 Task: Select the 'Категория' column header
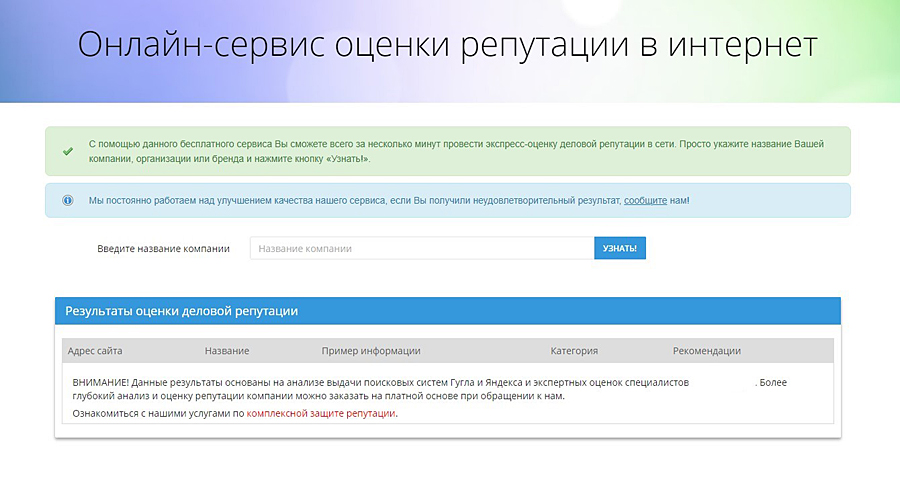pos(574,351)
